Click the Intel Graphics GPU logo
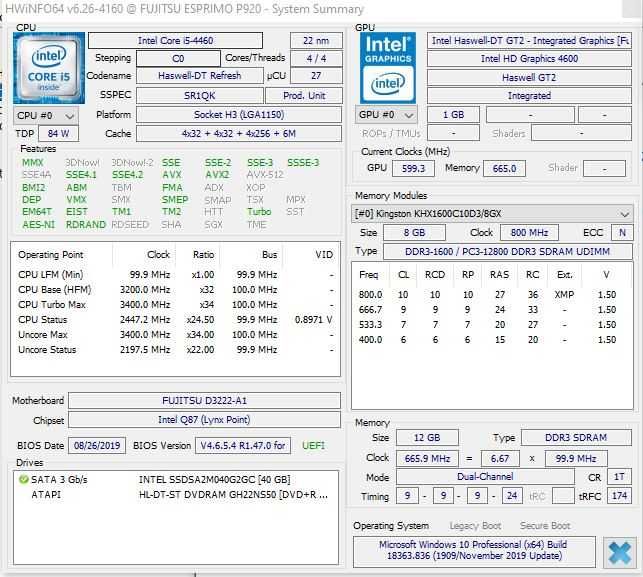 point(388,68)
